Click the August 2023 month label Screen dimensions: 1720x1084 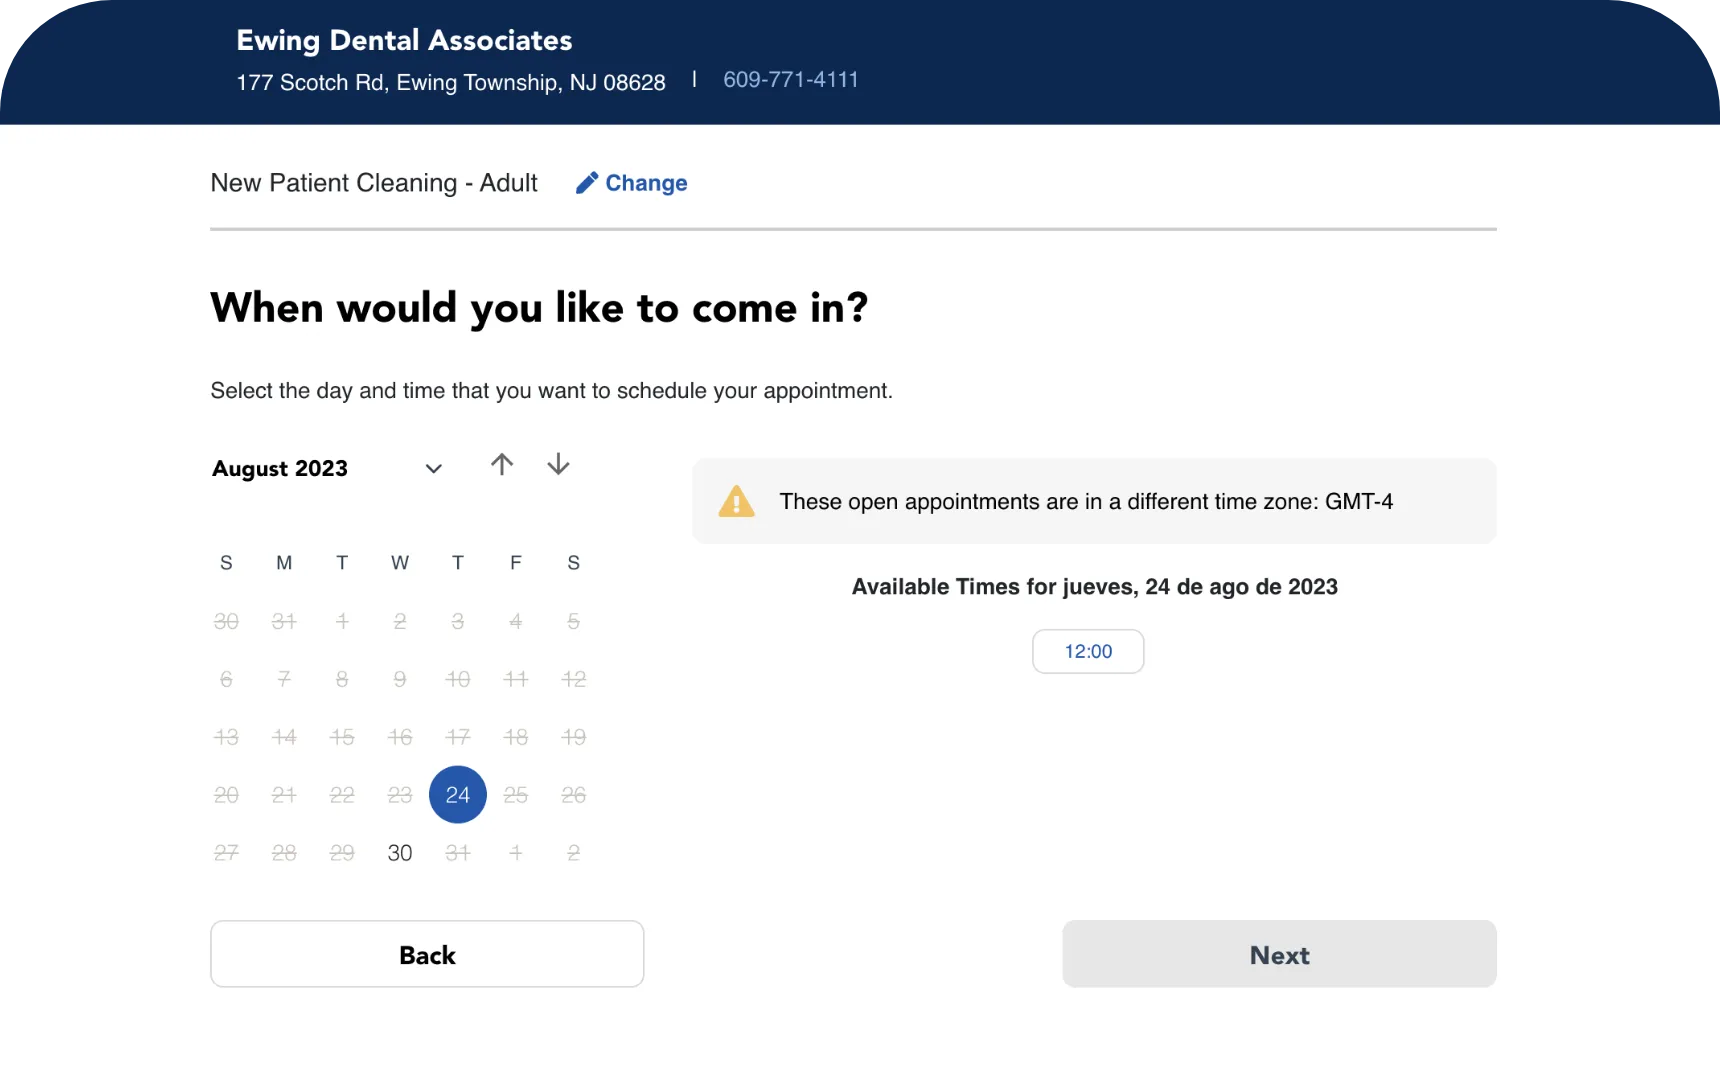pos(280,469)
